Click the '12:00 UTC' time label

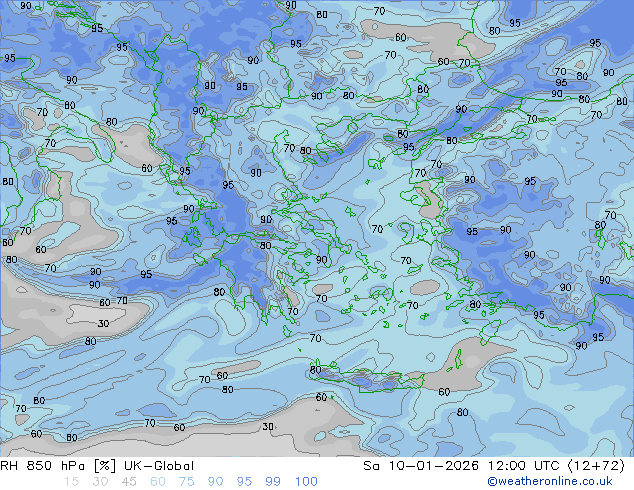coord(523,466)
